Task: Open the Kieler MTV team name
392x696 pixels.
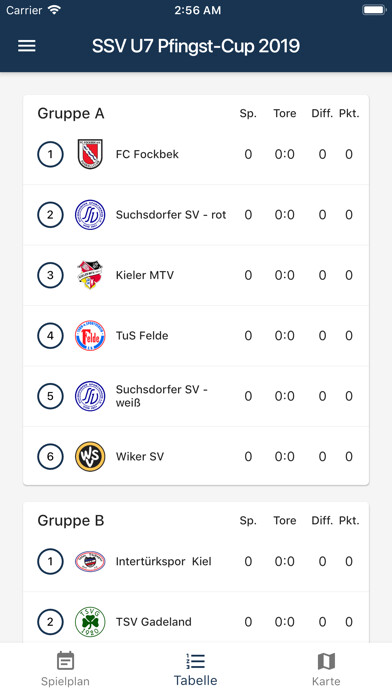Action: pyautogui.click(x=145, y=275)
